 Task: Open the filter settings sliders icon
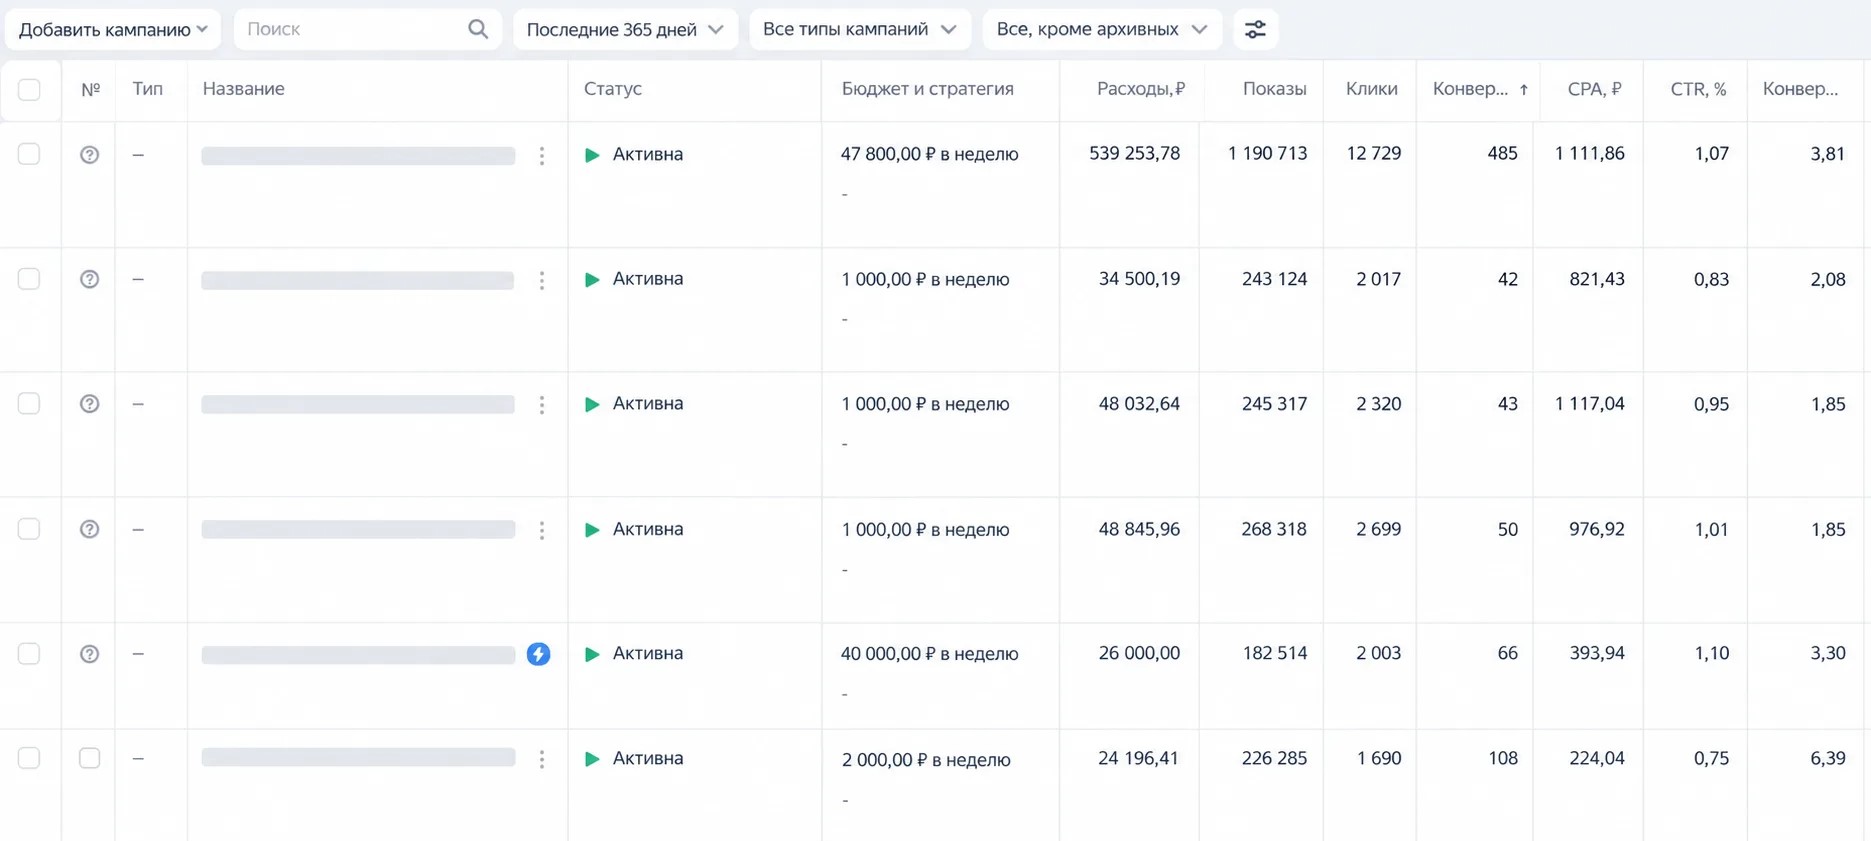(1255, 29)
